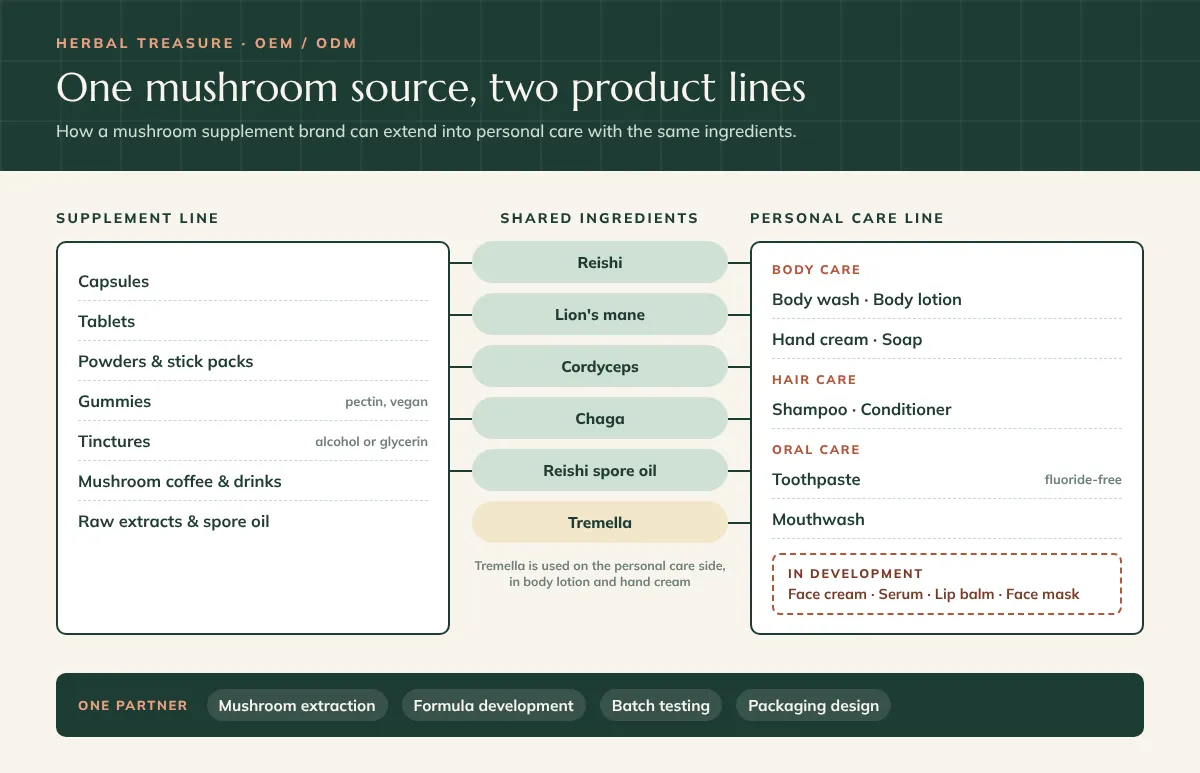This screenshot has height=773, width=1200.
Task: Click the 'HERBAL TREASURE · OEM / ODM' eyebrow text
Action: [207, 43]
